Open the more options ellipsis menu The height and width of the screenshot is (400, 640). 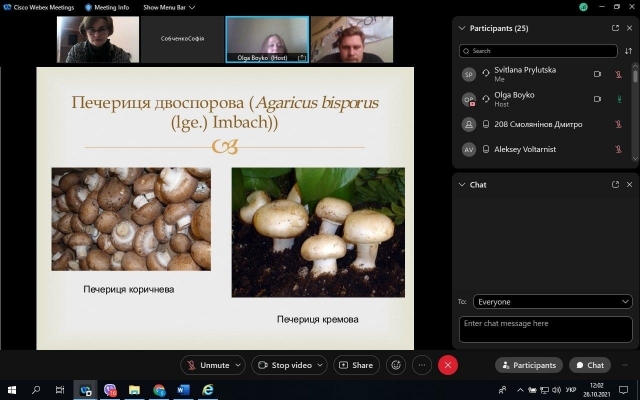pyautogui.click(x=422, y=365)
